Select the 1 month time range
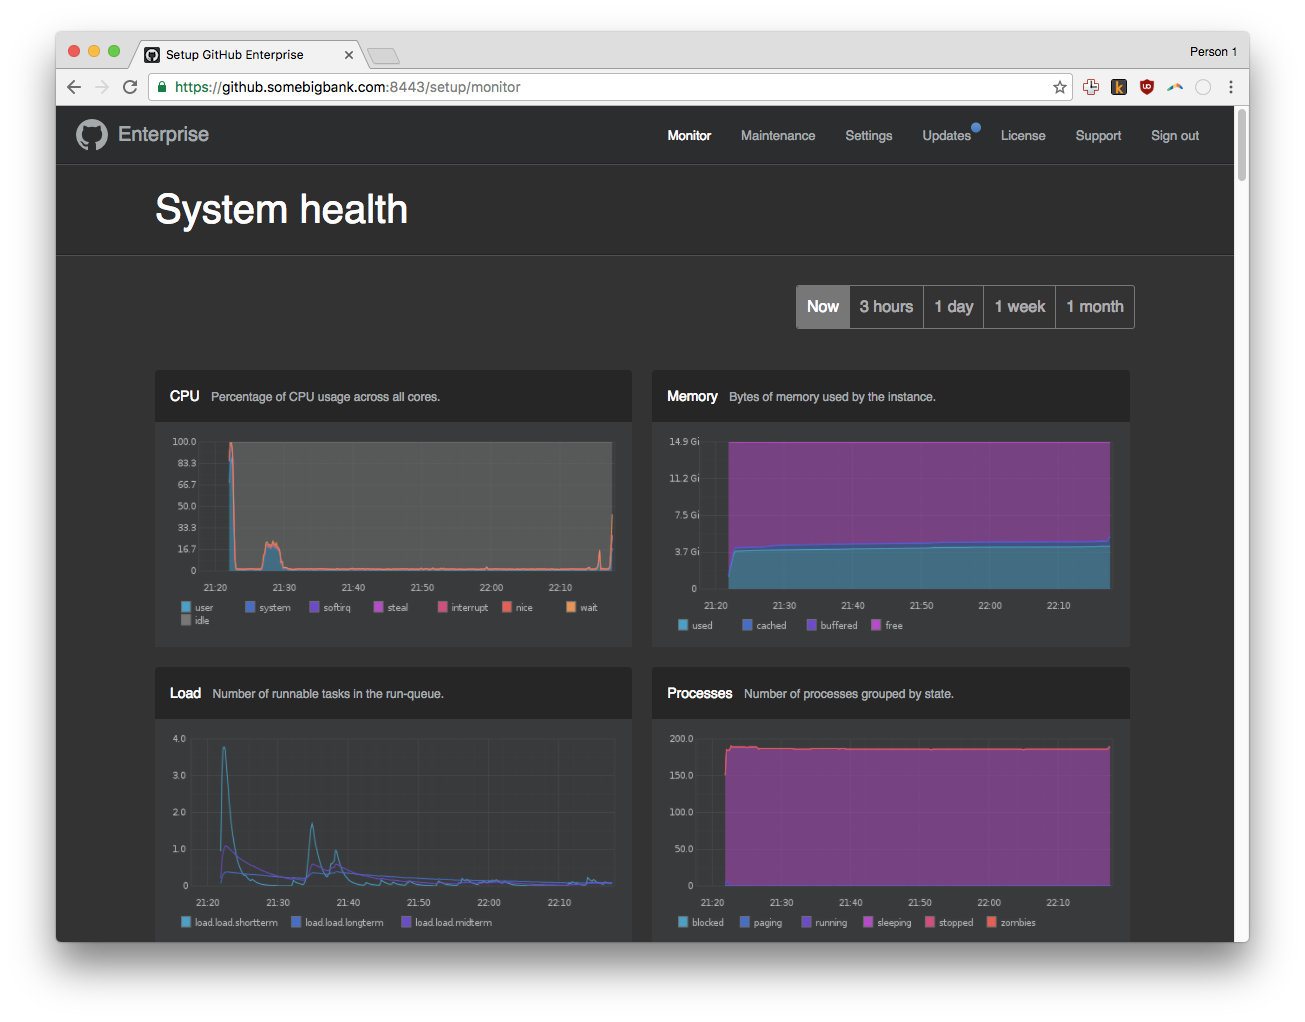The width and height of the screenshot is (1305, 1022). click(1095, 307)
